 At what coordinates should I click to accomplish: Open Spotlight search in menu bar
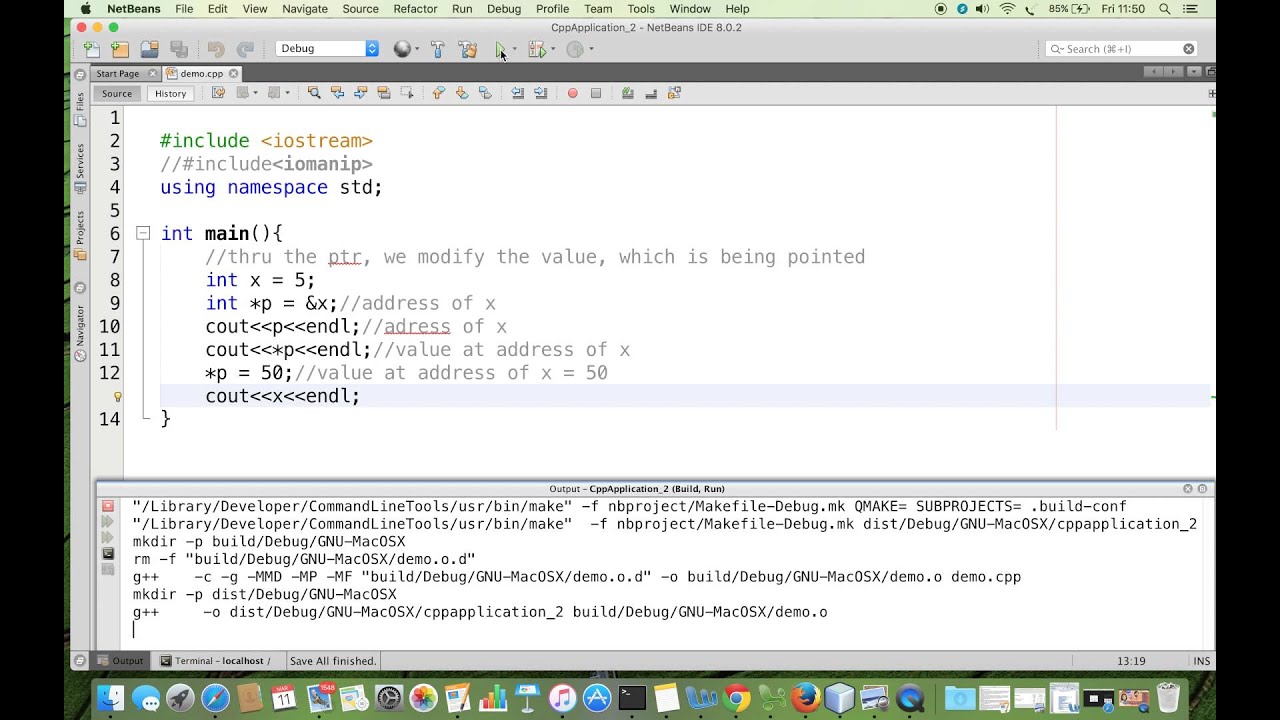(1164, 9)
